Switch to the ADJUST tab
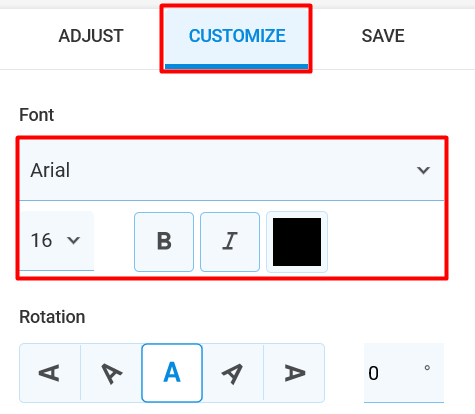475x414 pixels. point(91,36)
